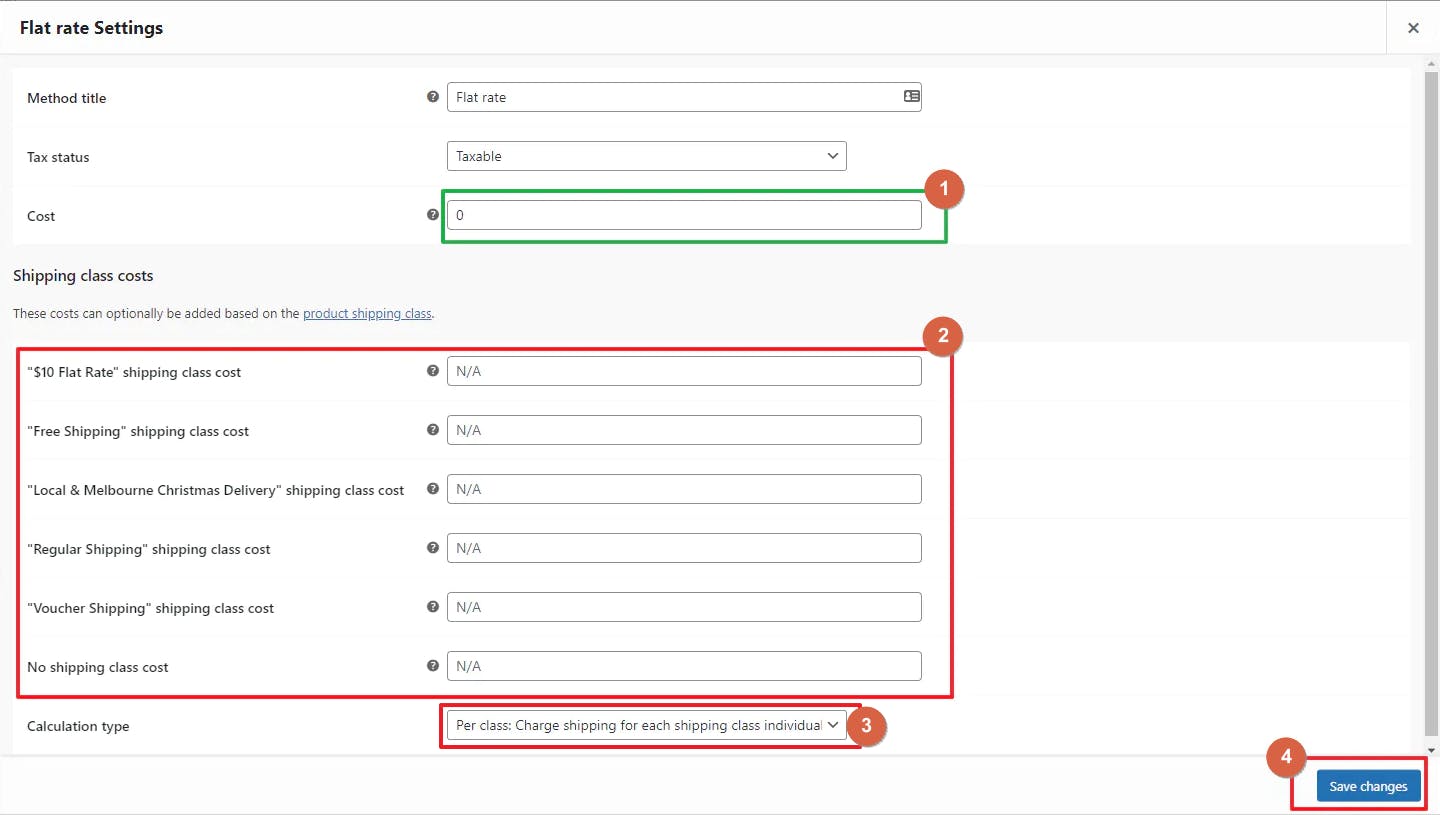The width and height of the screenshot is (1440, 815).
Task: Click the "Tax status" label
Action: pyautogui.click(x=58, y=157)
